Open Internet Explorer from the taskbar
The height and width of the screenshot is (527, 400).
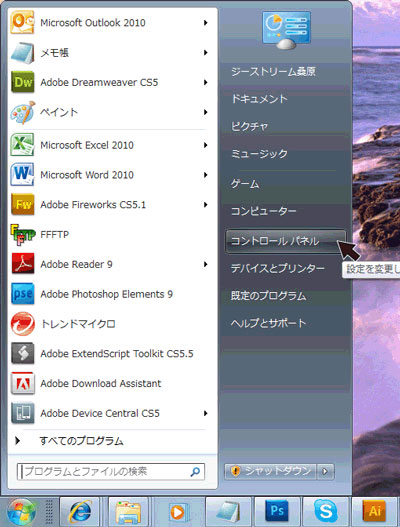[80, 512]
